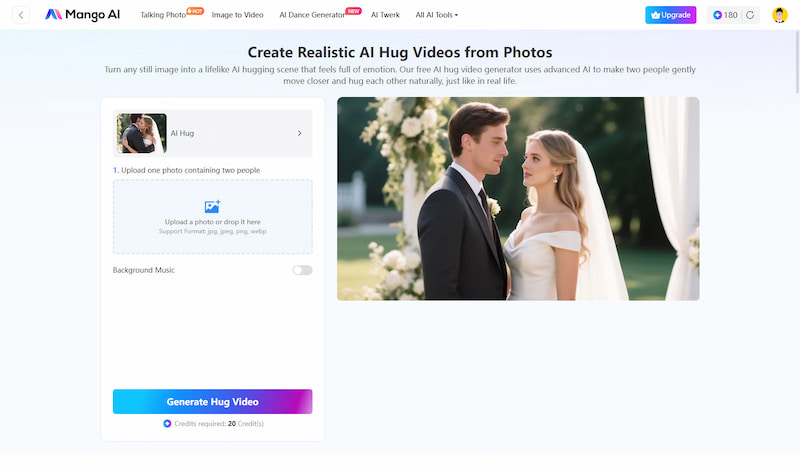Open the Talking Photo menu item
Screen dimensions: 800x472
point(163,15)
